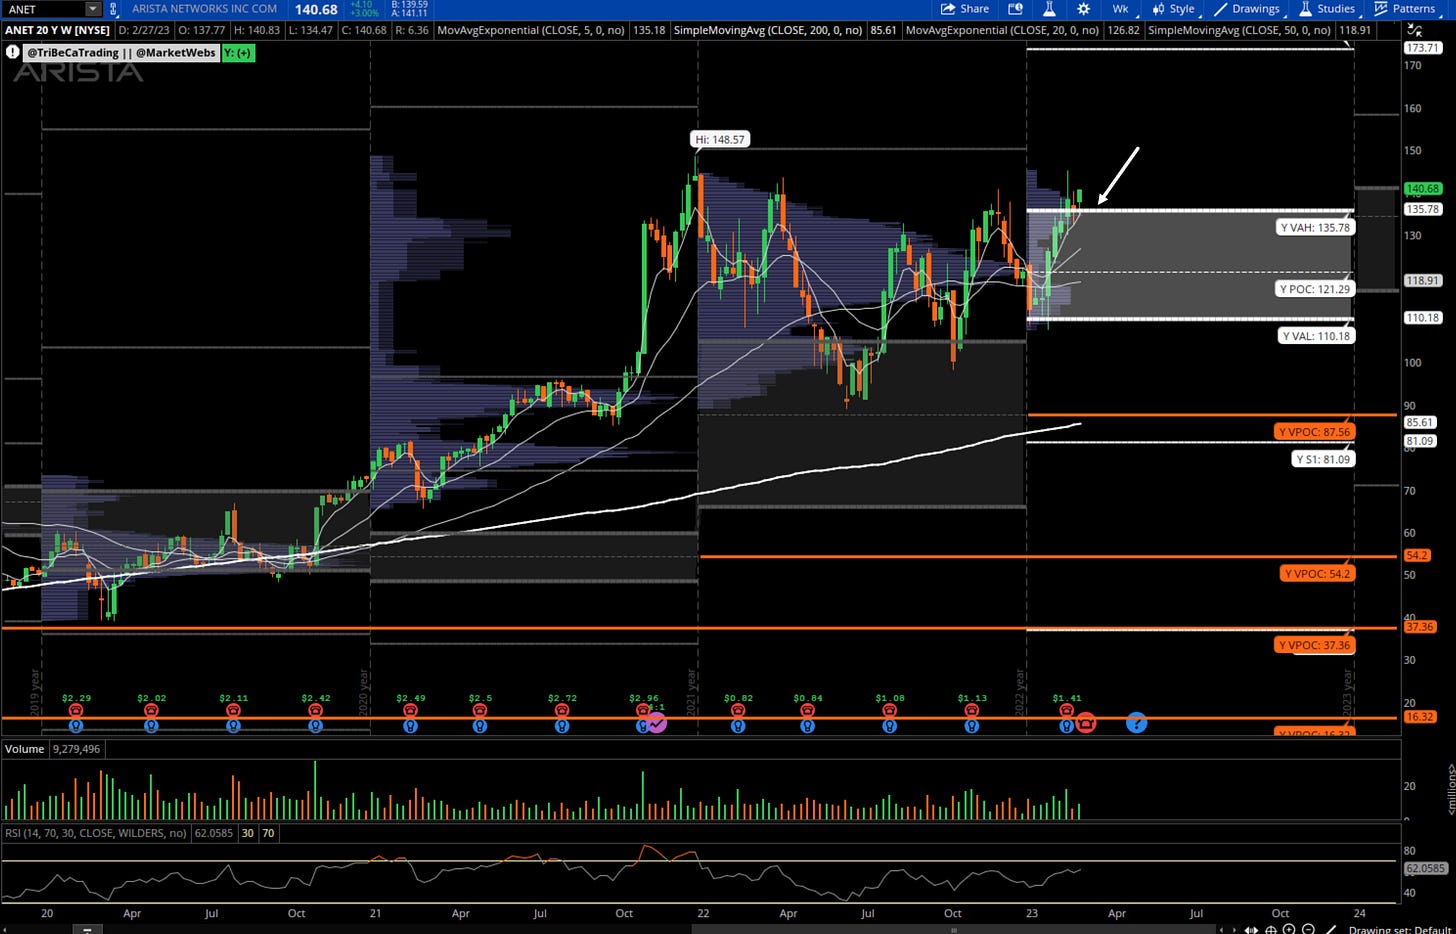Open the Share menu
The width and height of the screenshot is (1456, 934).
pos(965,9)
